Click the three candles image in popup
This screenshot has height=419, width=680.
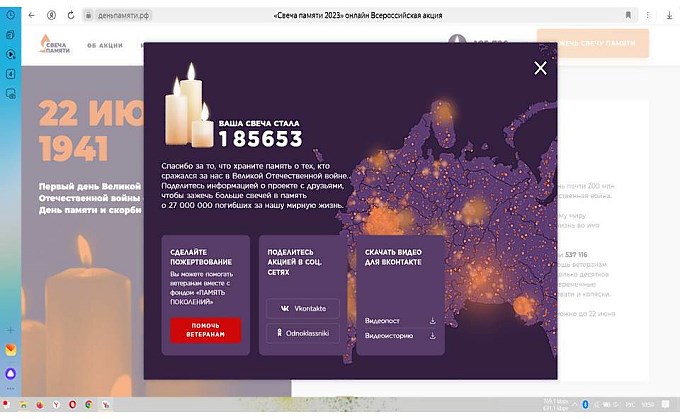(190, 104)
